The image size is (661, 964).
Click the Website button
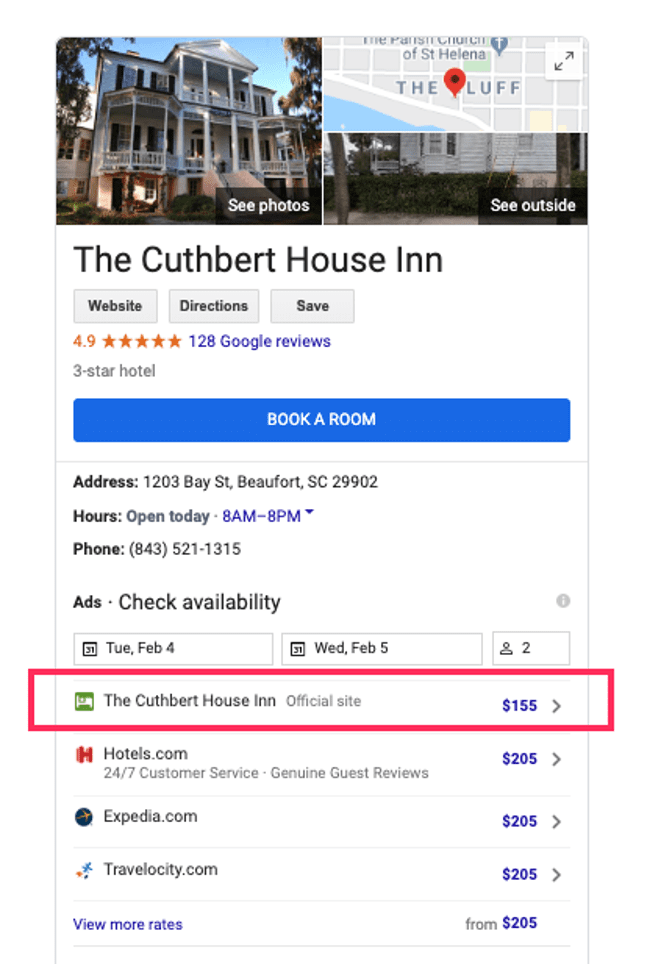(115, 306)
